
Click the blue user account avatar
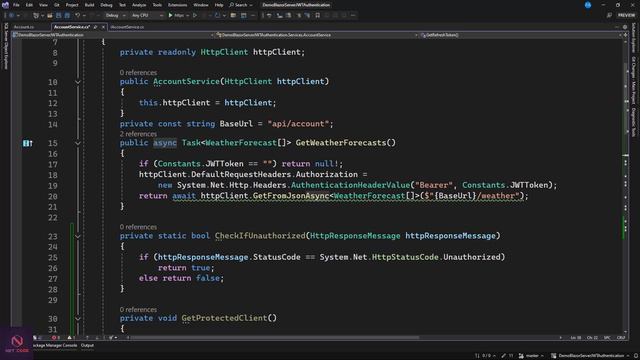click(588, 5)
